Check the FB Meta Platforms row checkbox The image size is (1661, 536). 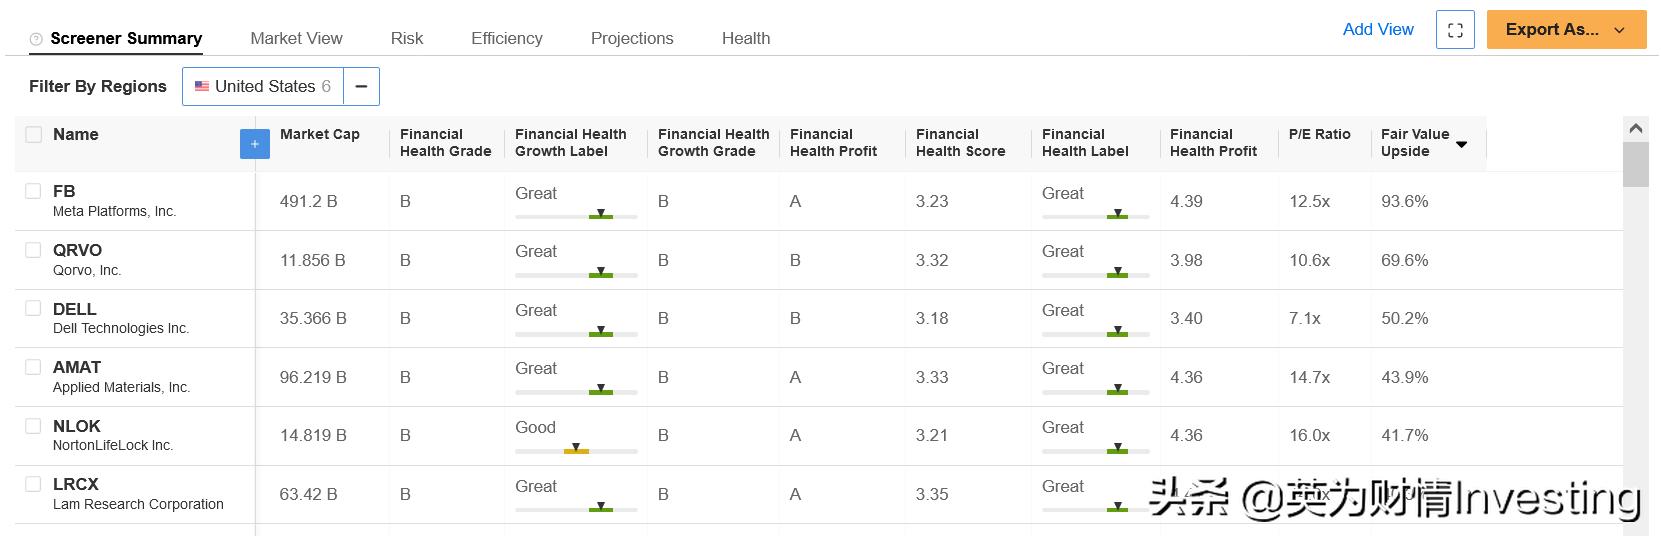pos(33,191)
